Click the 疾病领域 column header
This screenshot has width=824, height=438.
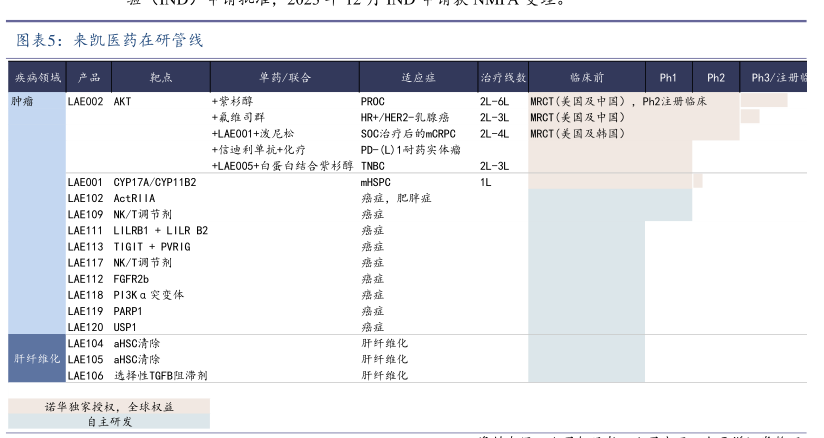37,77
